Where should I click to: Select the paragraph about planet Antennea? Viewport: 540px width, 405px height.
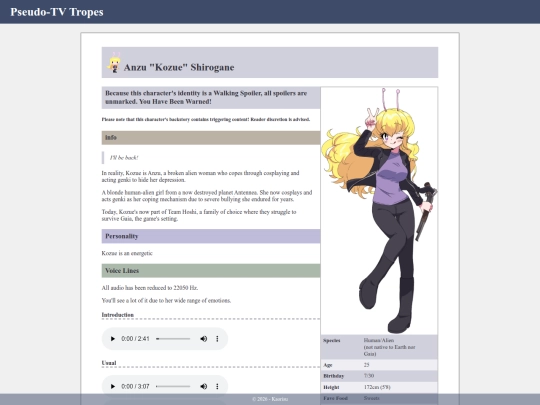click(207, 196)
